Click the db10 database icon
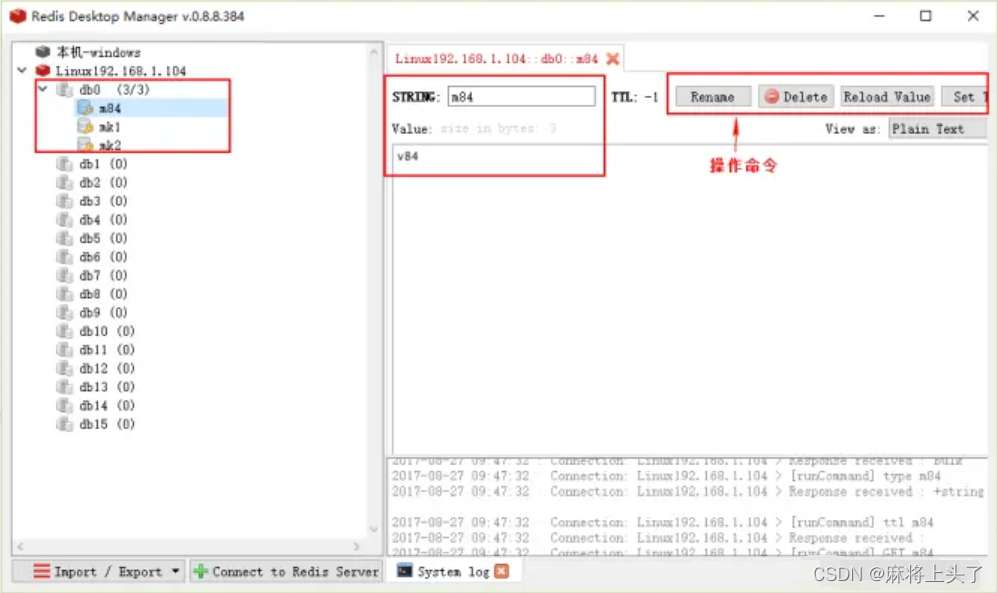997x593 pixels. point(64,331)
